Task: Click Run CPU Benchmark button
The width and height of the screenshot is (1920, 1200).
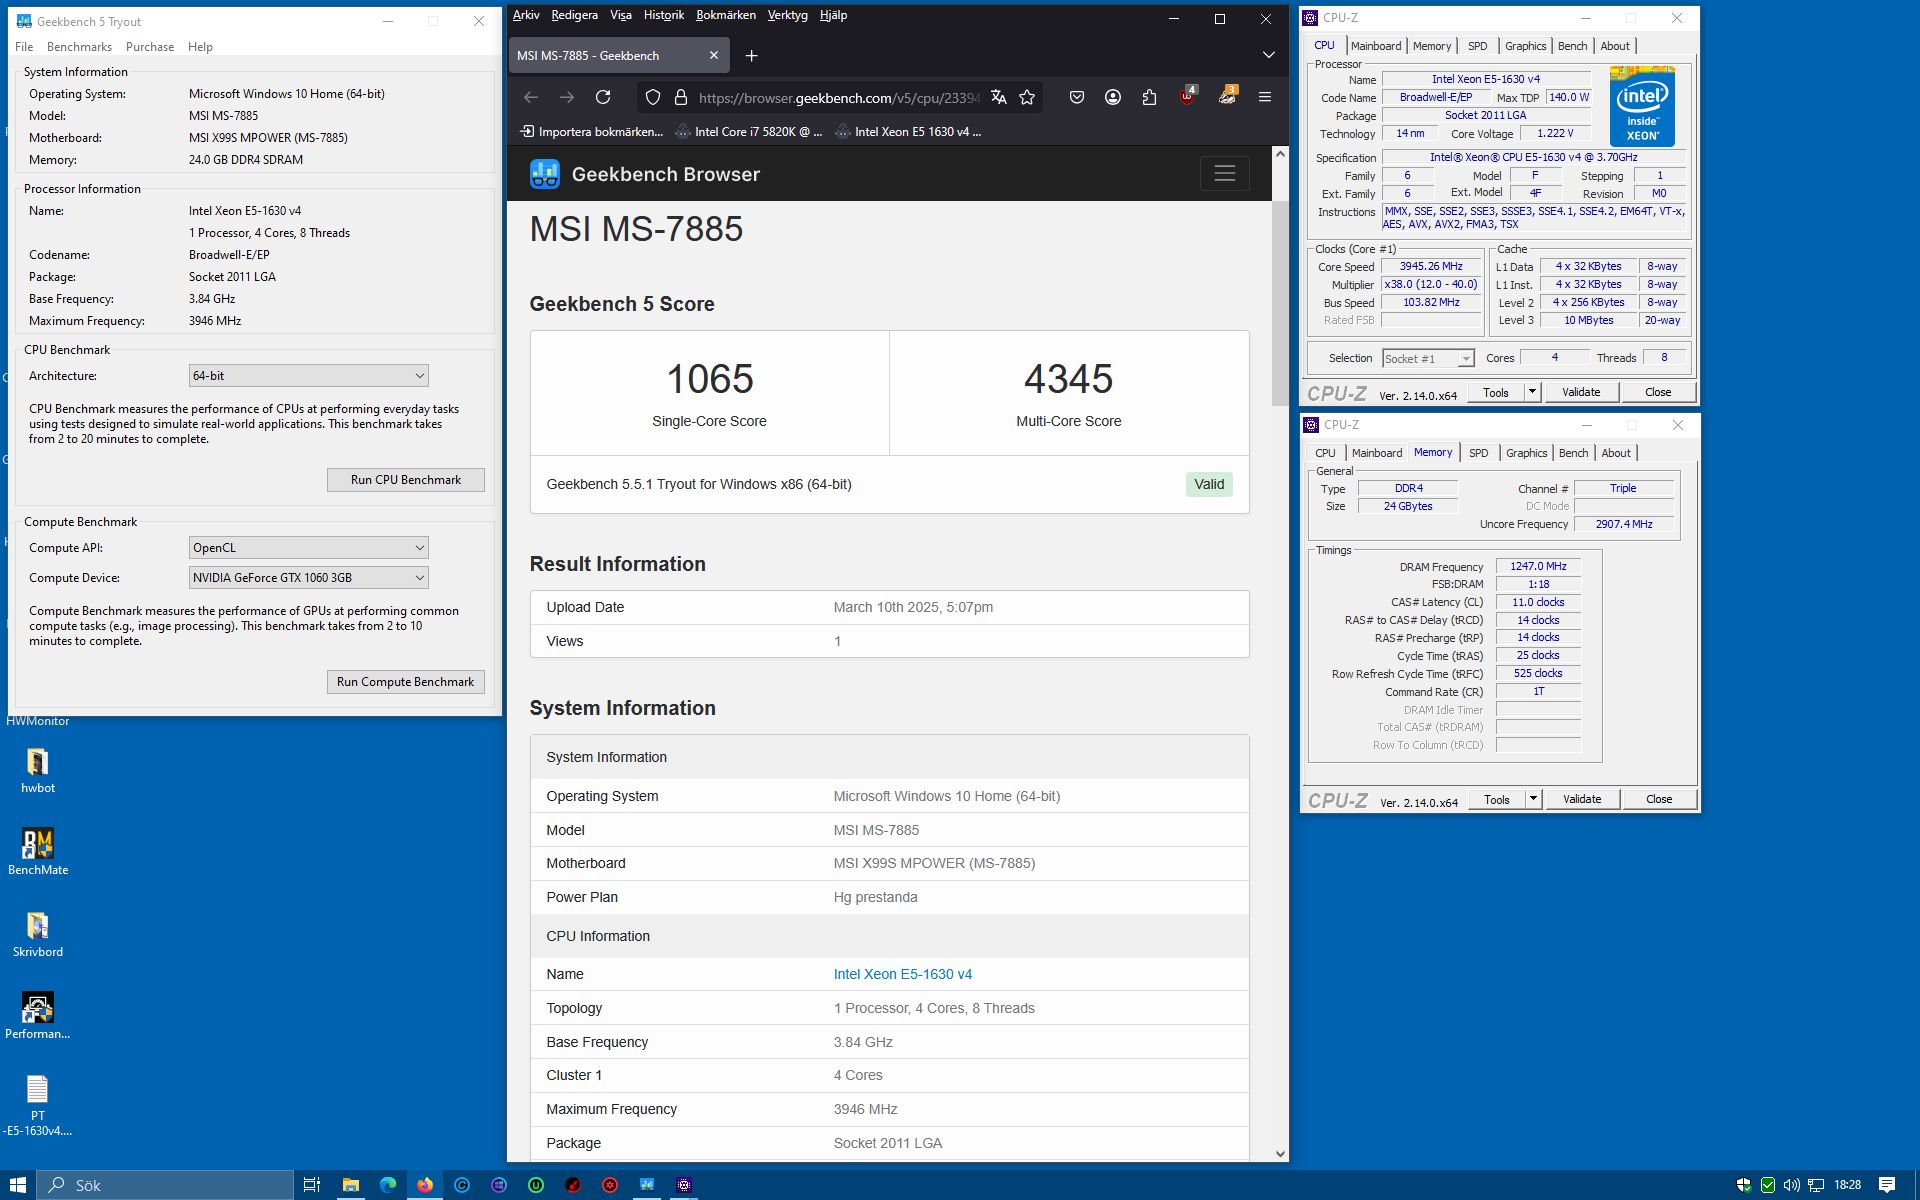Action: point(406,480)
